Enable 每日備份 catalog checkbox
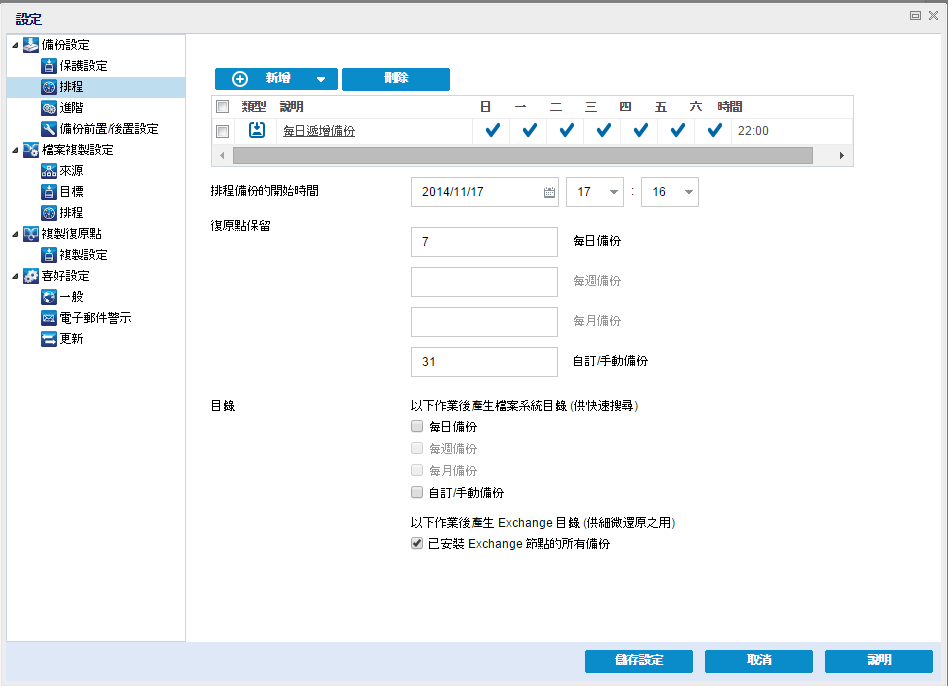This screenshot has height=686, width=948. click(x=417, y=426)
